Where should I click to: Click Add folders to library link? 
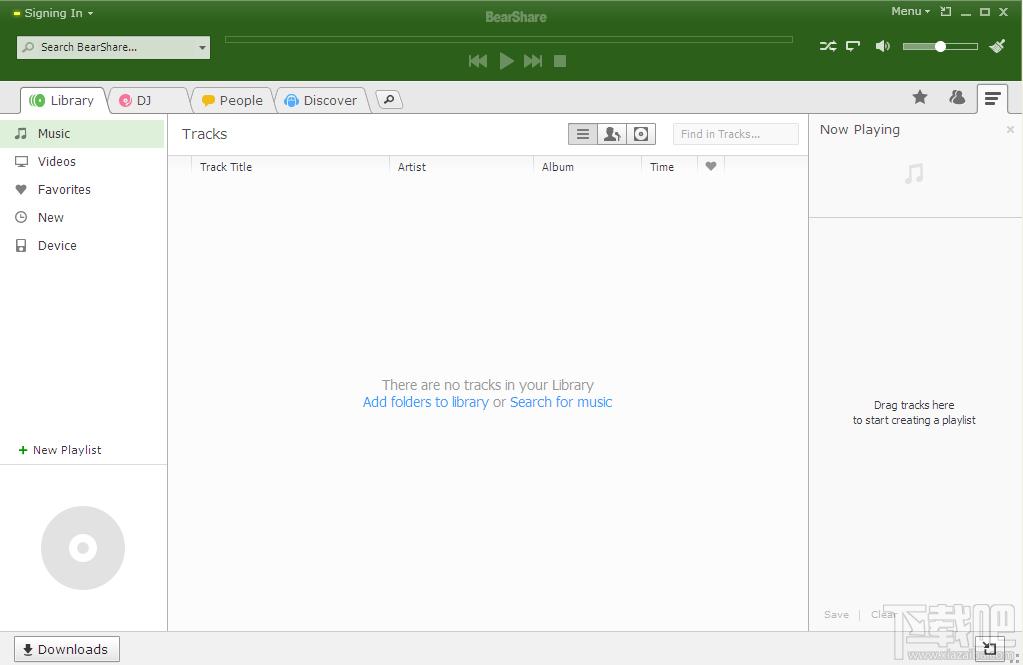coord(425,402)
